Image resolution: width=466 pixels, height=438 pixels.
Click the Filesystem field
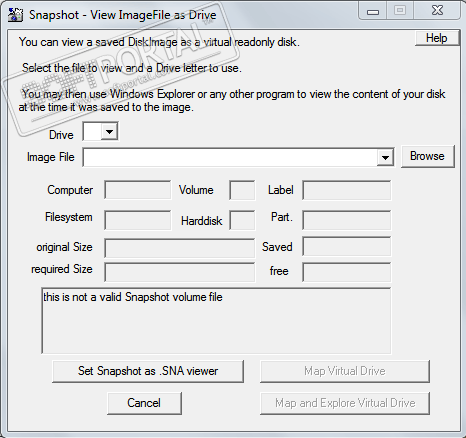tap(138, 220)
